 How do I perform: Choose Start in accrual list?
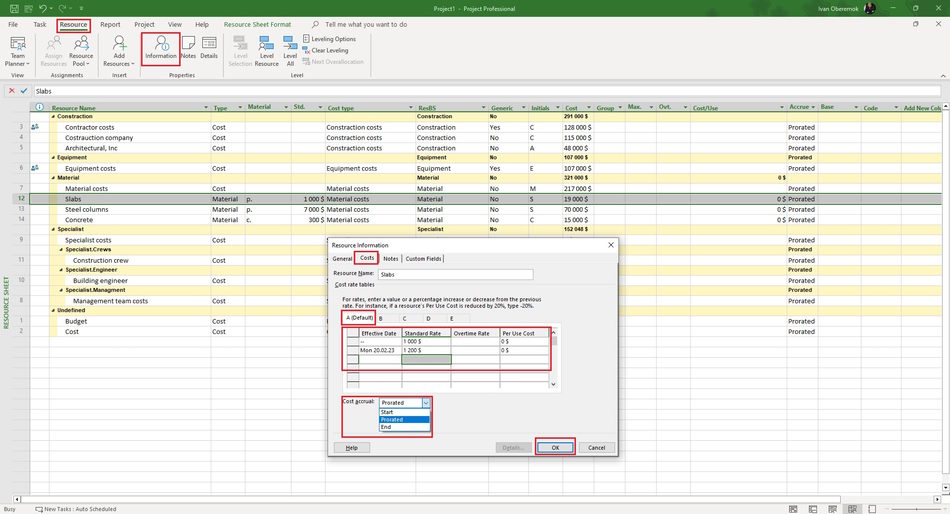404,412
